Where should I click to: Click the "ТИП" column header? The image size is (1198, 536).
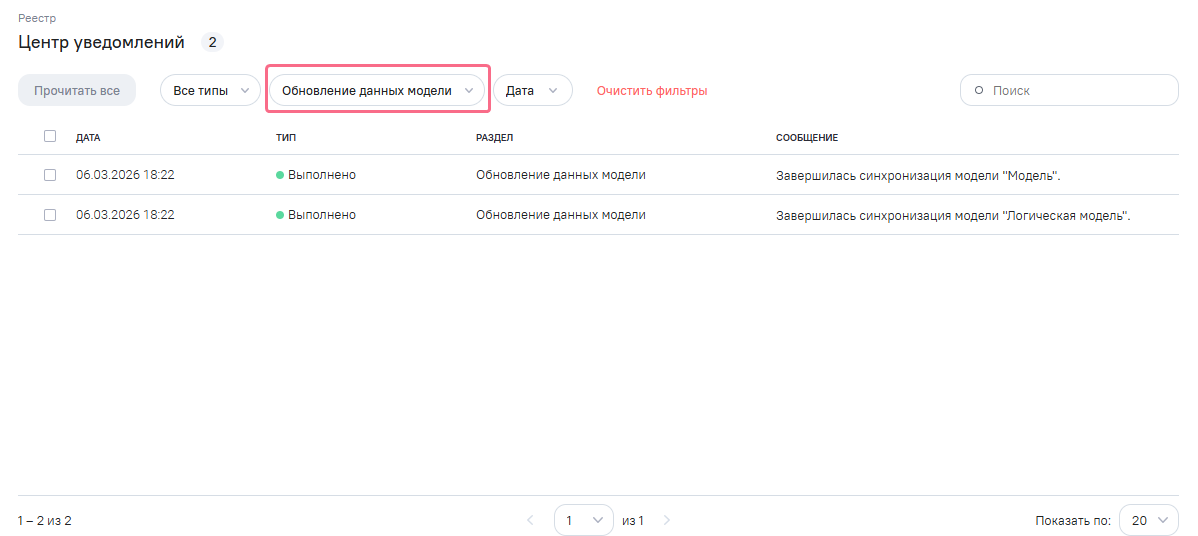(x=286, y=138)
